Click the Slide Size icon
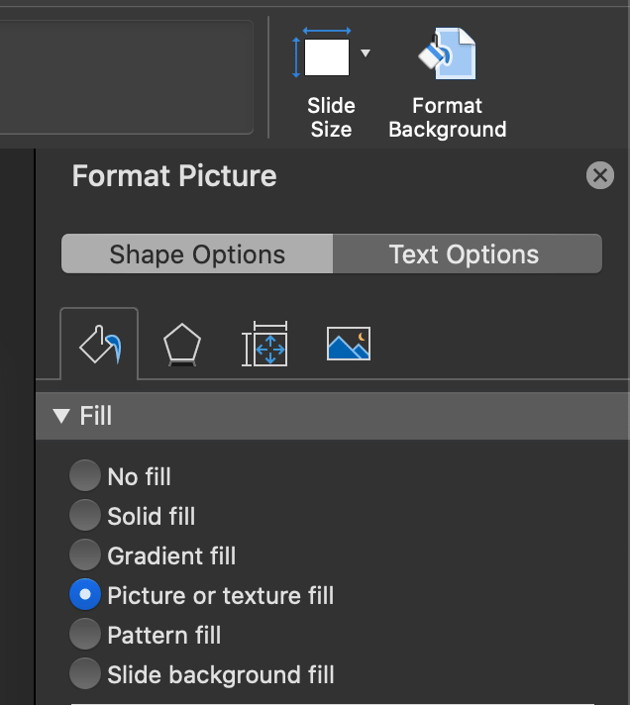This screenshot has height=705, width=630. (x=326, y=56)
